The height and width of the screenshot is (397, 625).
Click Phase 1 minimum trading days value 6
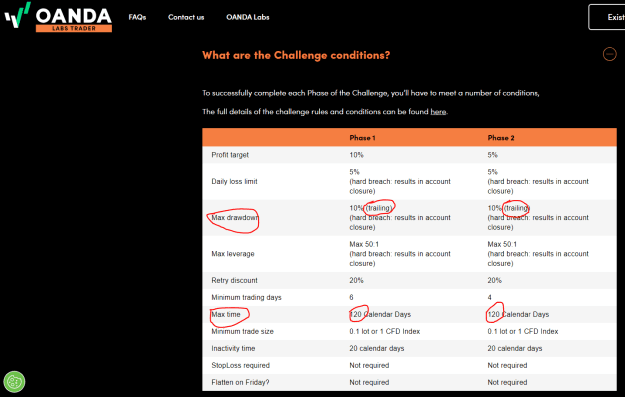[x=351, y=297]
